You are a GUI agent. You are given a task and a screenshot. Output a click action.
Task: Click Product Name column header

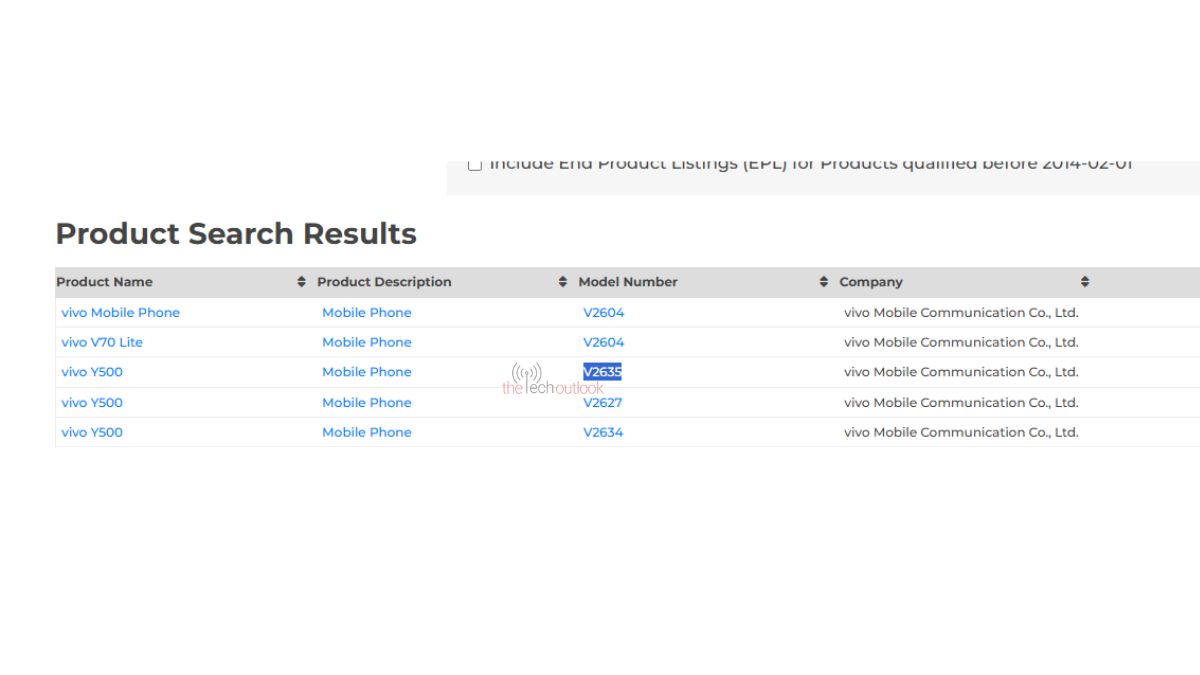point(105,282)
